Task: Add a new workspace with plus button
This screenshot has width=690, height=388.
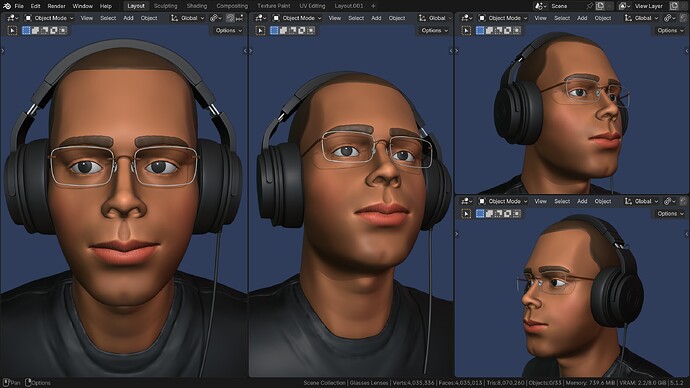Action: point(373,6)
